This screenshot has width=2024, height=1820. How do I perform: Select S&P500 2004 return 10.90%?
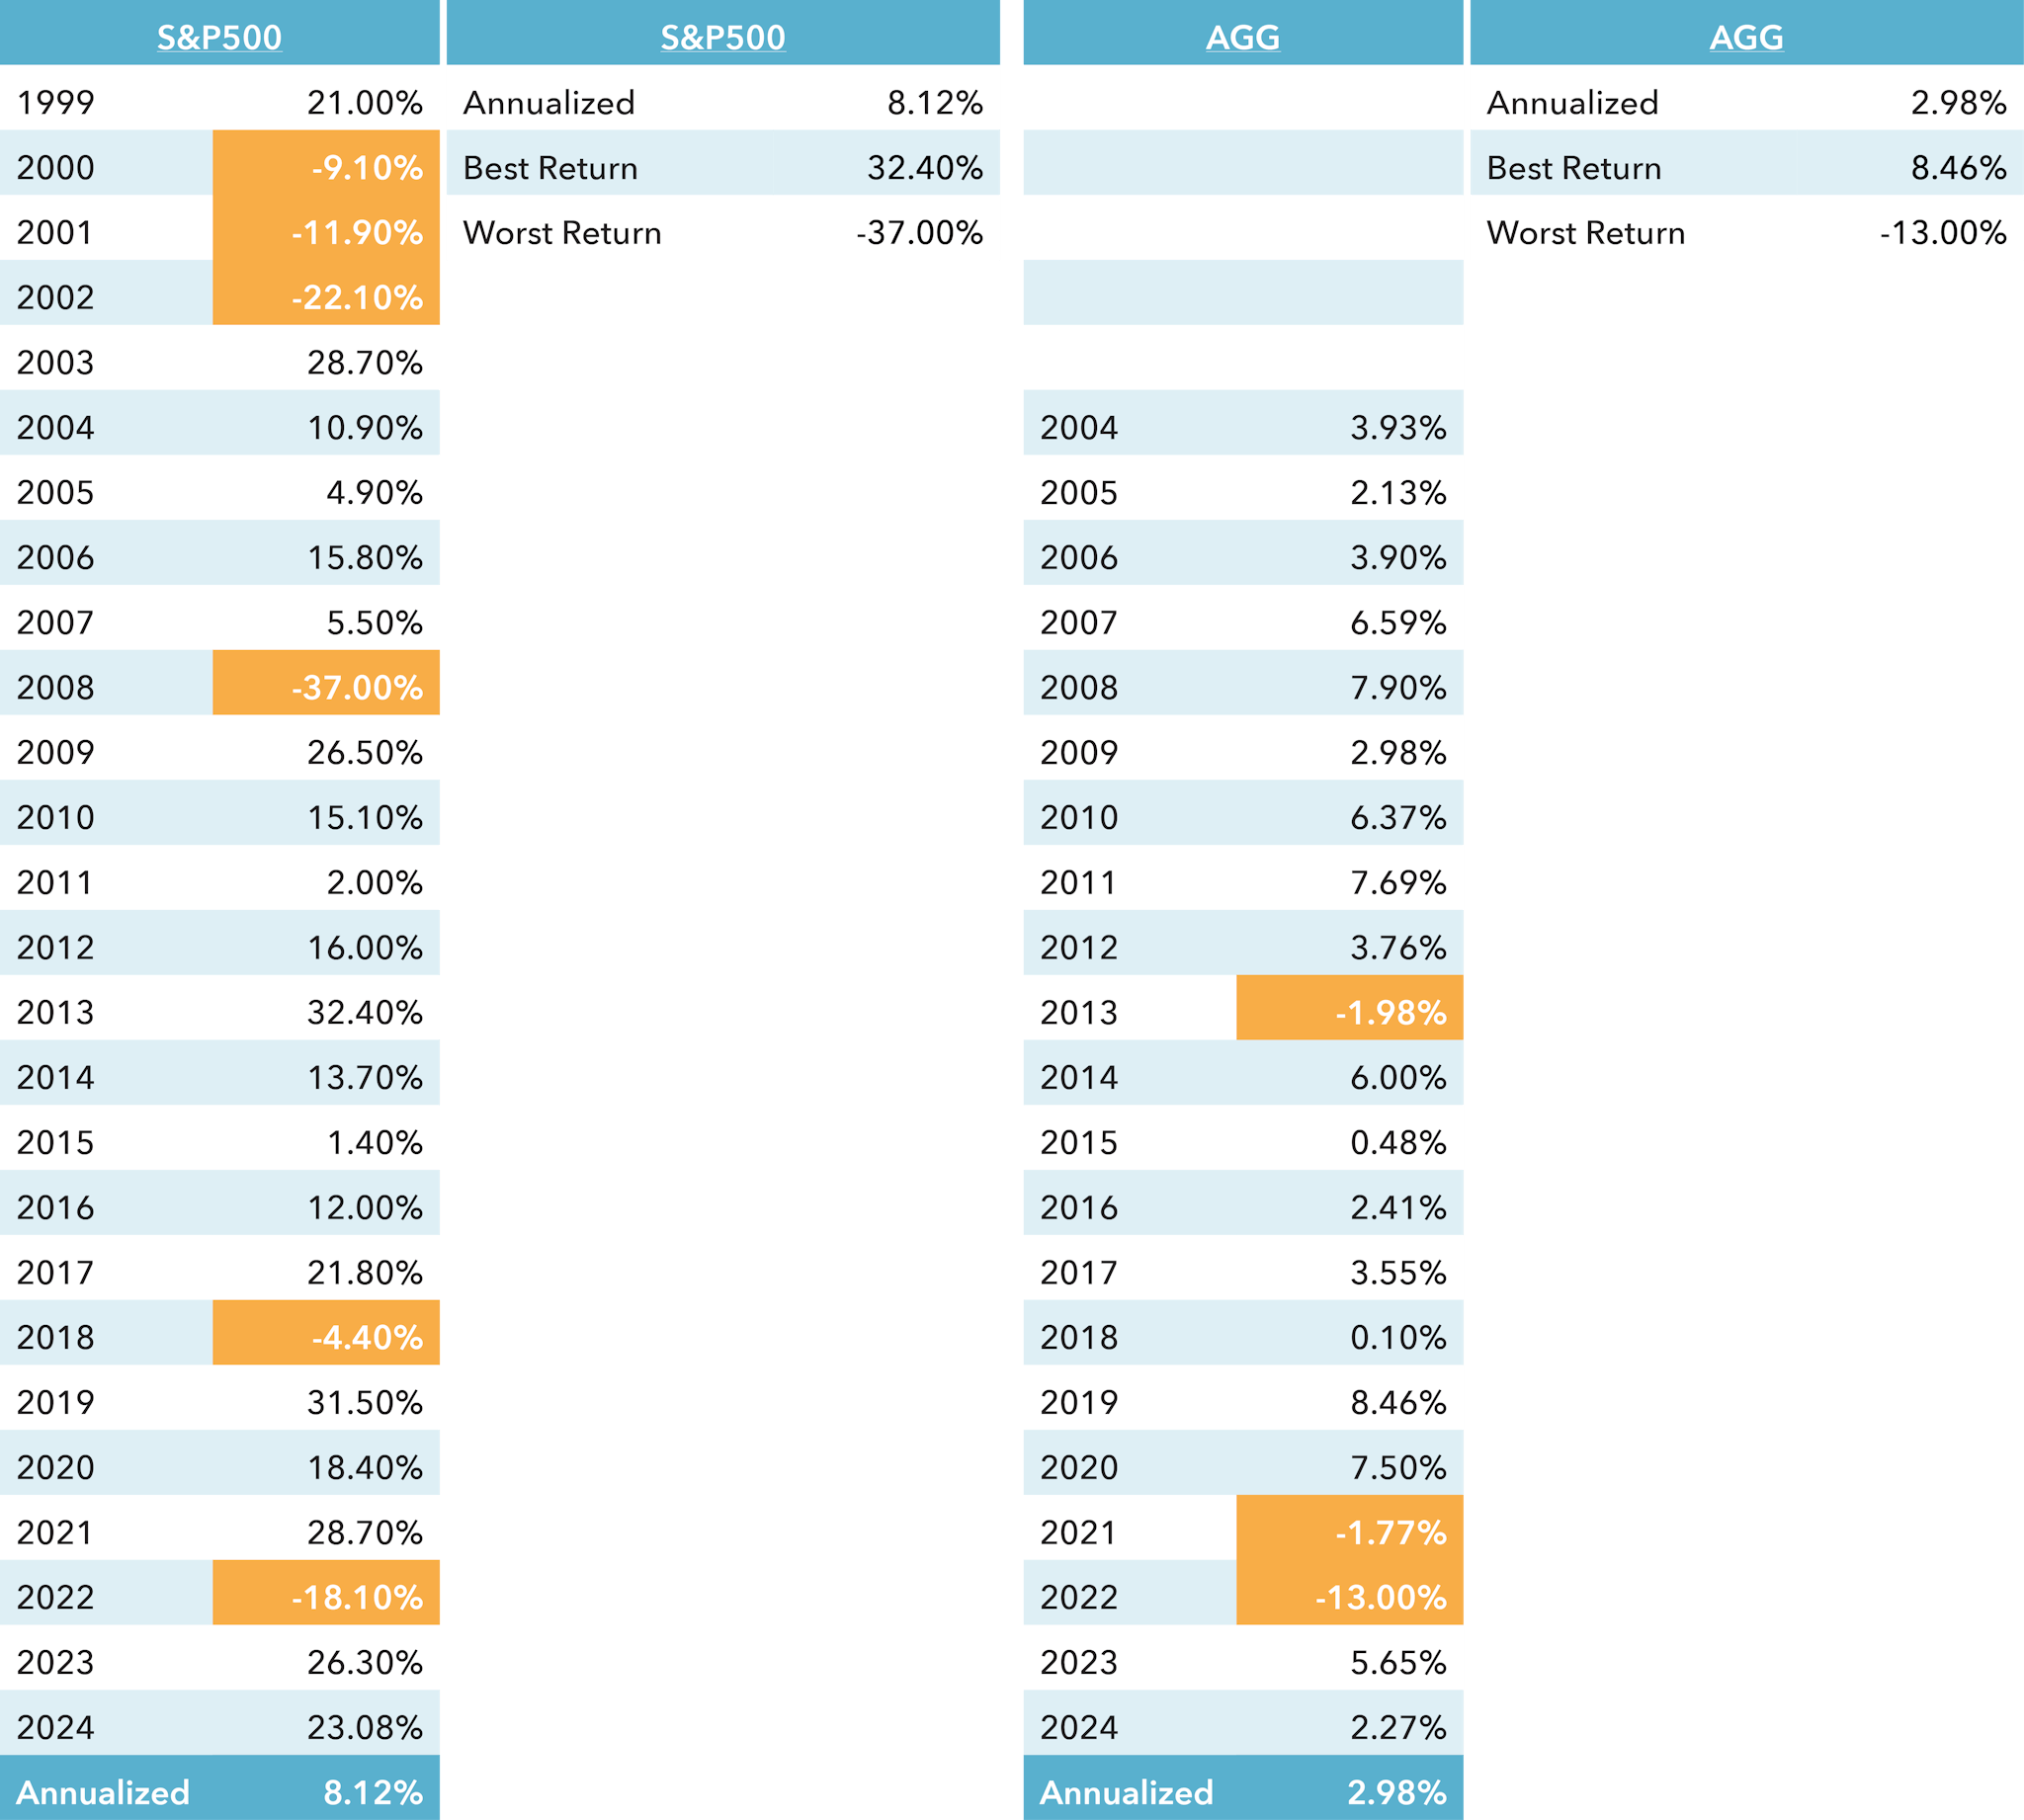pos(365,428)
